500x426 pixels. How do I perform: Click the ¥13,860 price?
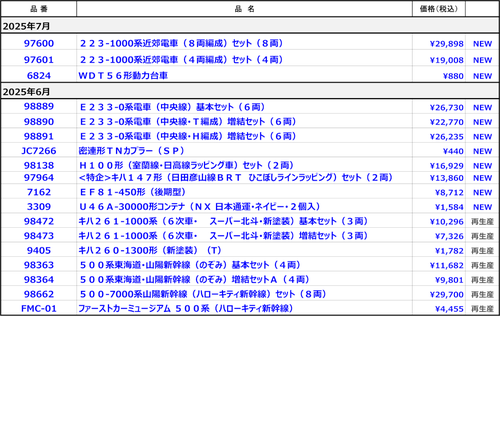point(447,178)
